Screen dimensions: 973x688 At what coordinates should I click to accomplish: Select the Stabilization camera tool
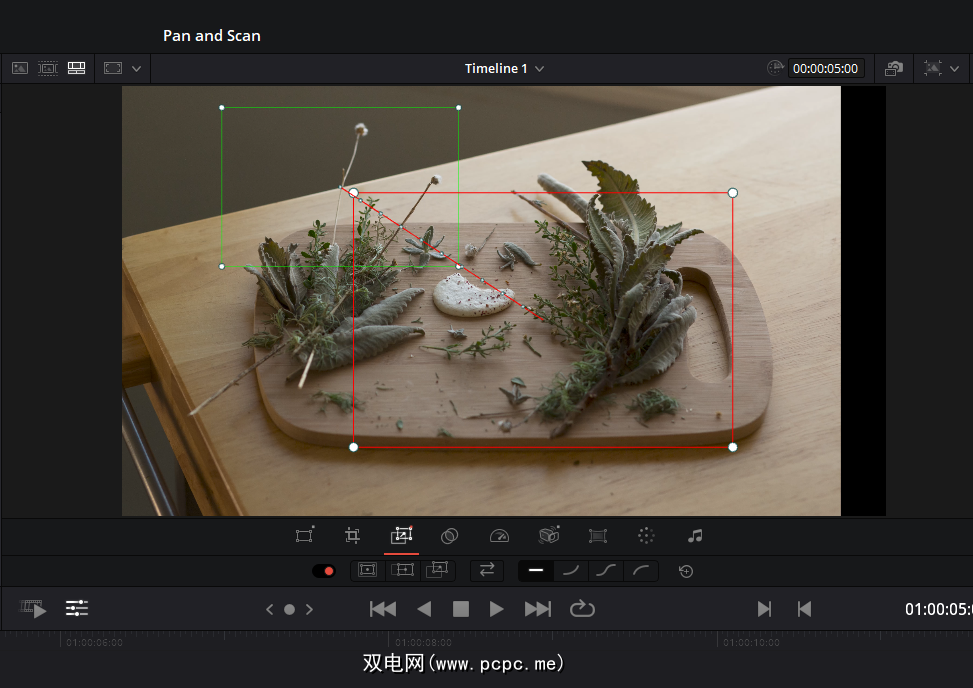(549, 536)
